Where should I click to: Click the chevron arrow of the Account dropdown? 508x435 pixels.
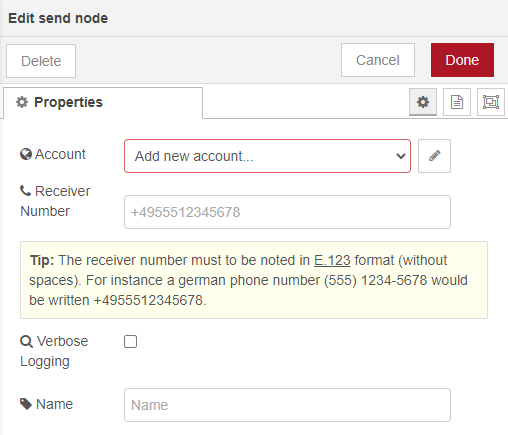point(401,156)
